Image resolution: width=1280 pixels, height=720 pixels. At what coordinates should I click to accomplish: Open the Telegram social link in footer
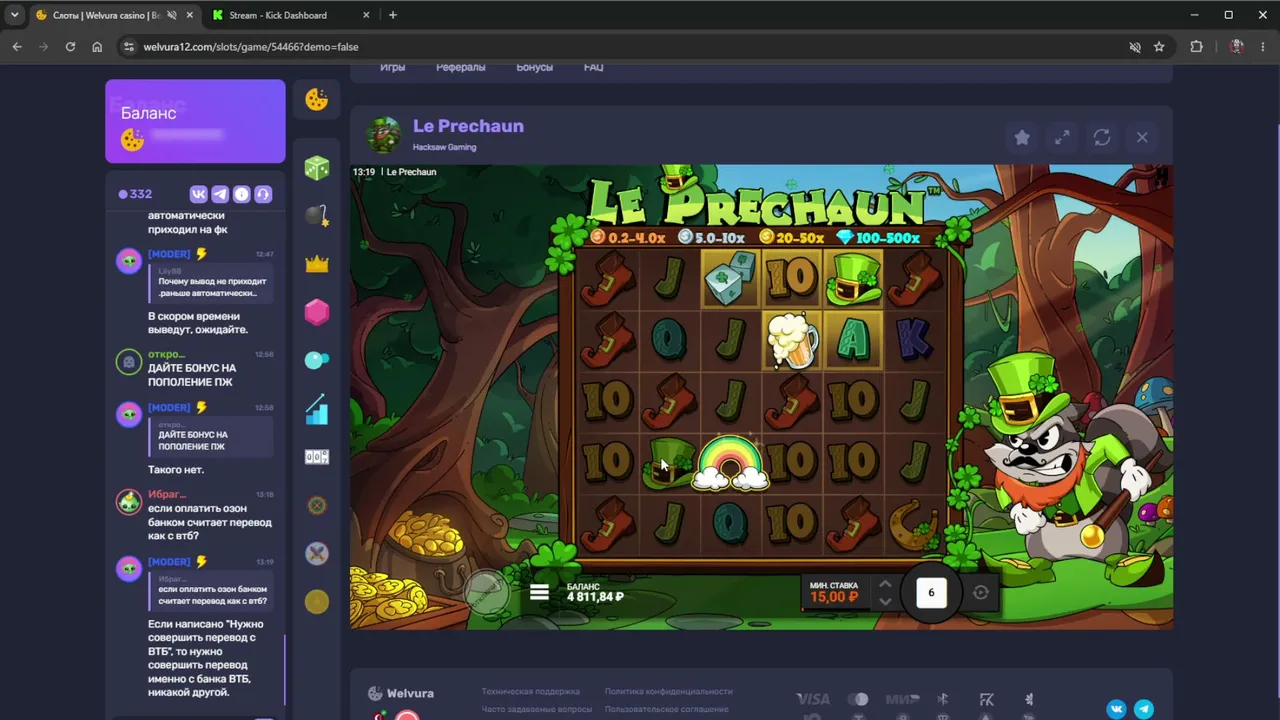click(x=1144, y=709)
